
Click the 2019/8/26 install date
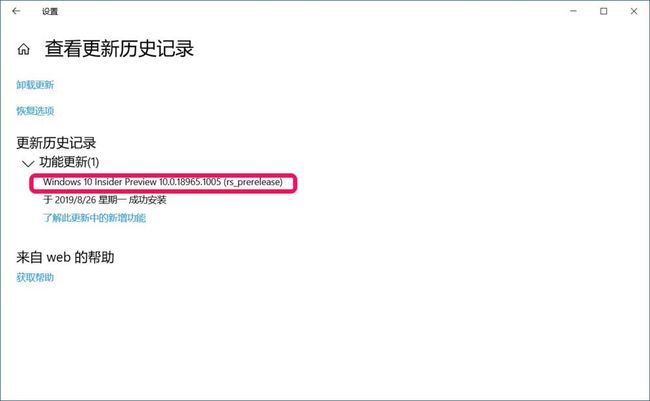(x=75, y=200)
